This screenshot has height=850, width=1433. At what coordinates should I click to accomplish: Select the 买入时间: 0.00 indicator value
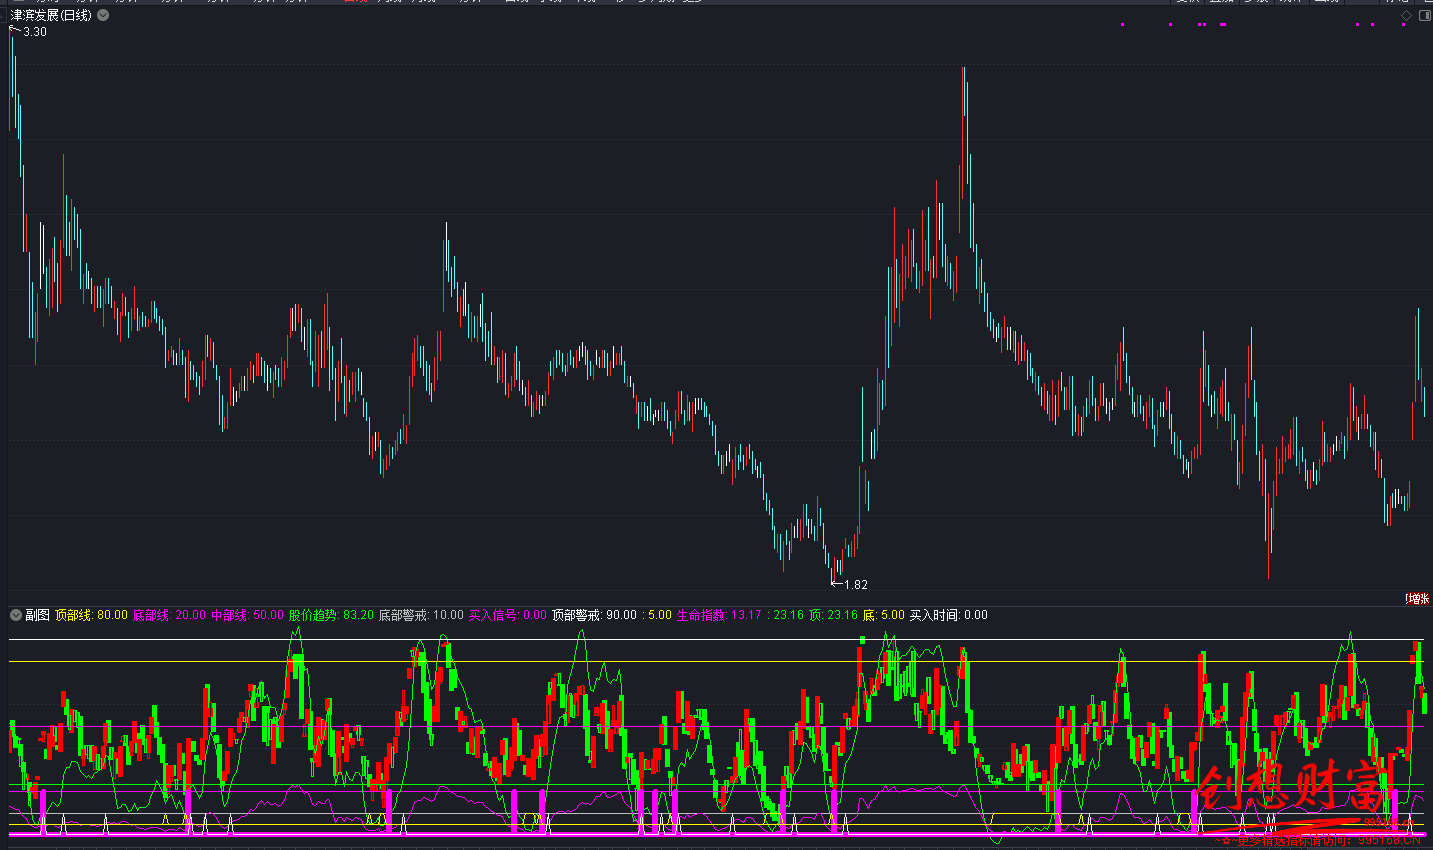(948, 615)
